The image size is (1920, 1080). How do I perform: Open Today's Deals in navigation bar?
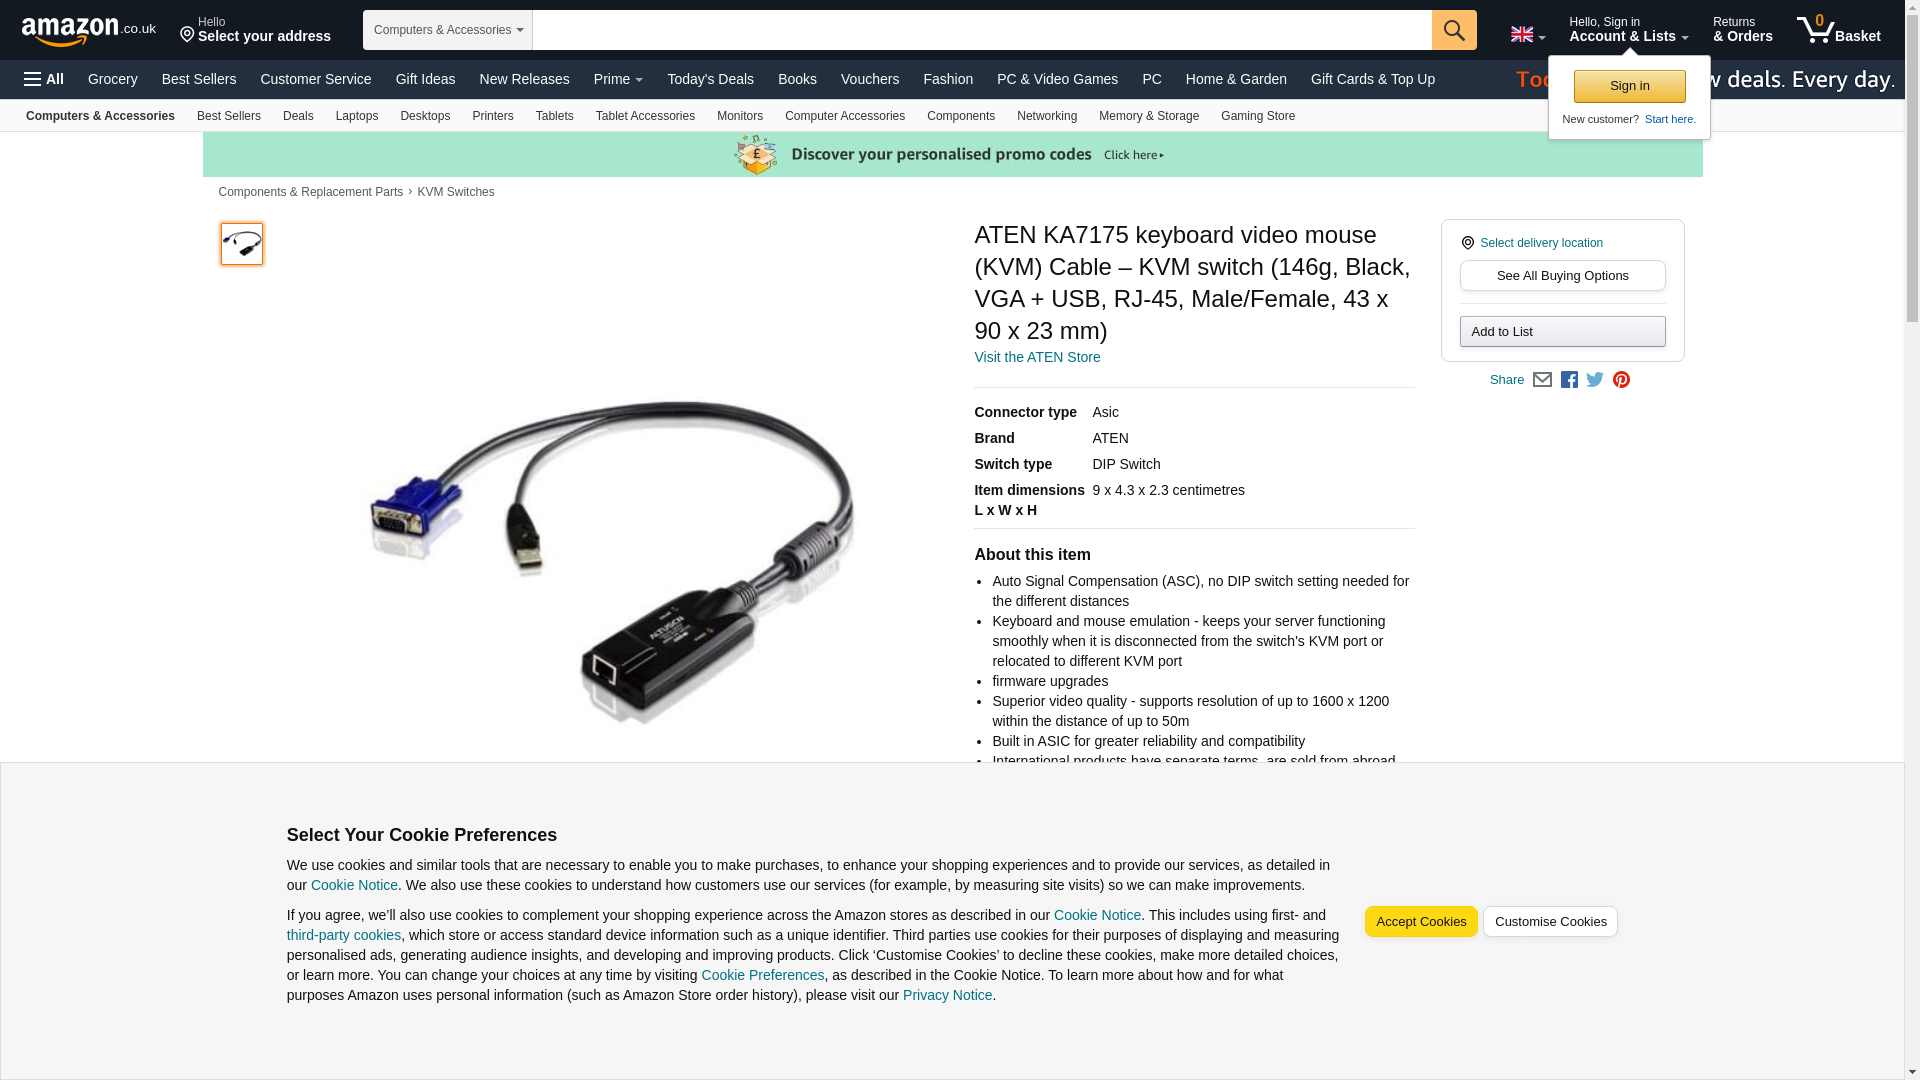(x=710, y=79)
